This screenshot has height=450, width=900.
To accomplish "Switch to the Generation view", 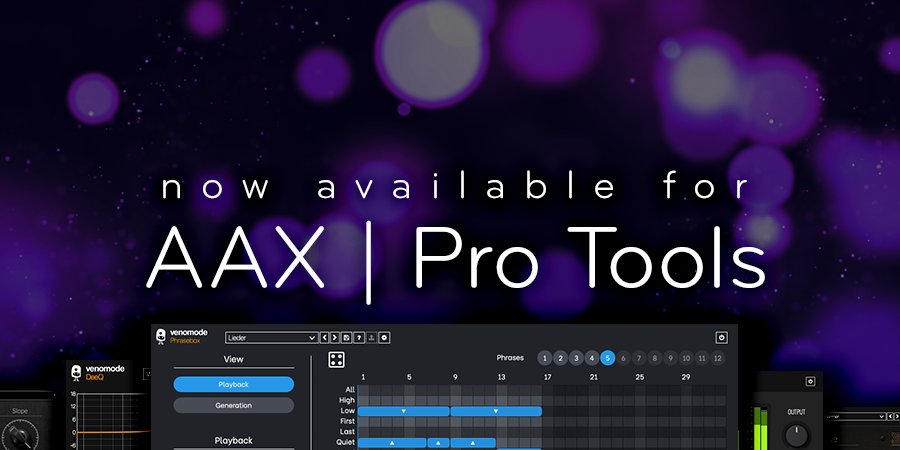I will point(234,405).
